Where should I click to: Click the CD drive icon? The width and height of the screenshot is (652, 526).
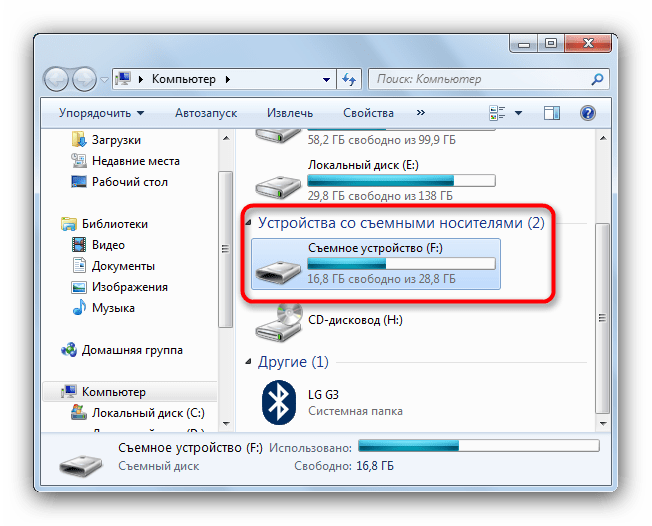tap(279, 322)
